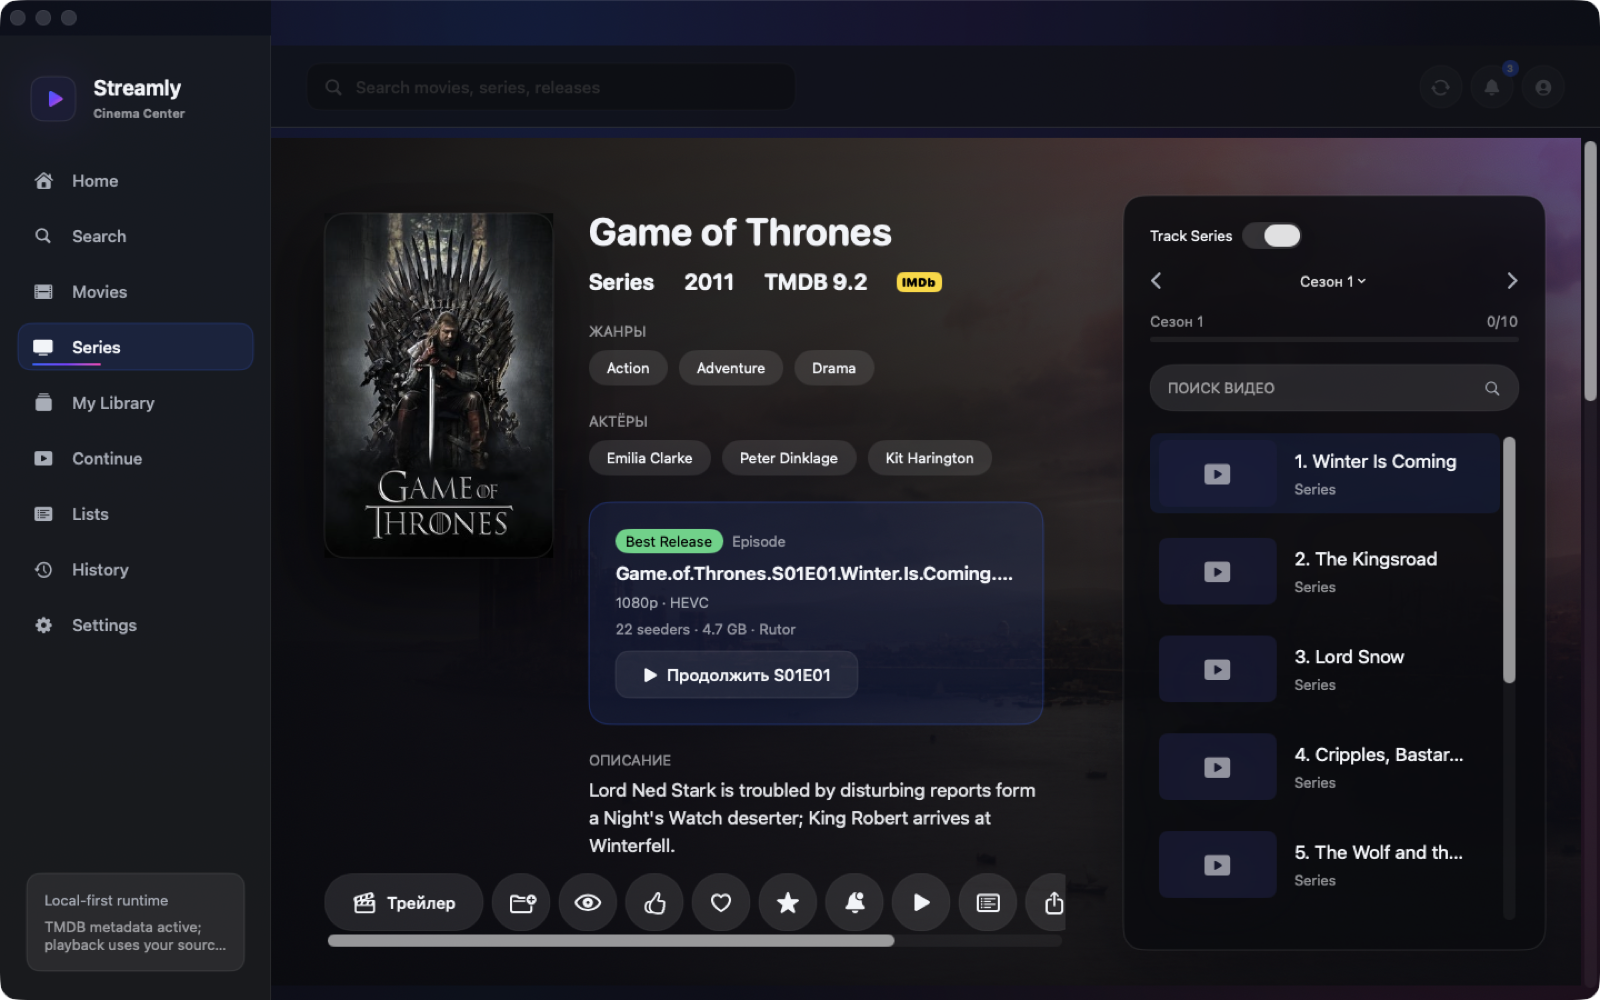The image size is (1600, 1000).
Task: Open actor Emilia Clarke
Action: point(649,458)
